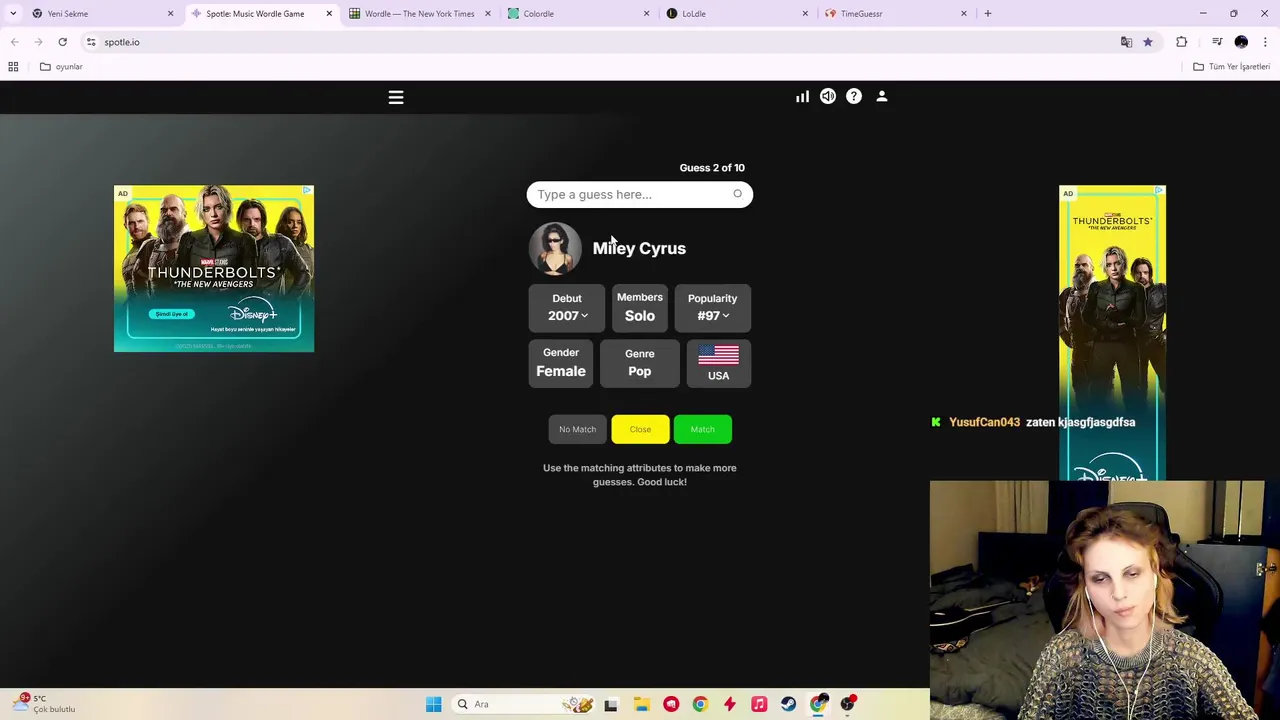The height and width of the screenshot is (720, 1280).
Task: Open the Chrome three-dot menu
Action: click(x=1265, y=42)
